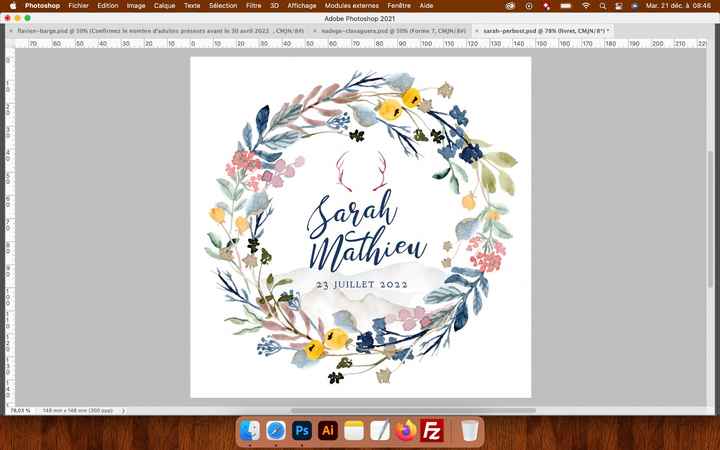The height and width of the screenshot is (450, 720).
Task: Expand the status bar document info arrow
Action: [122, 410]
